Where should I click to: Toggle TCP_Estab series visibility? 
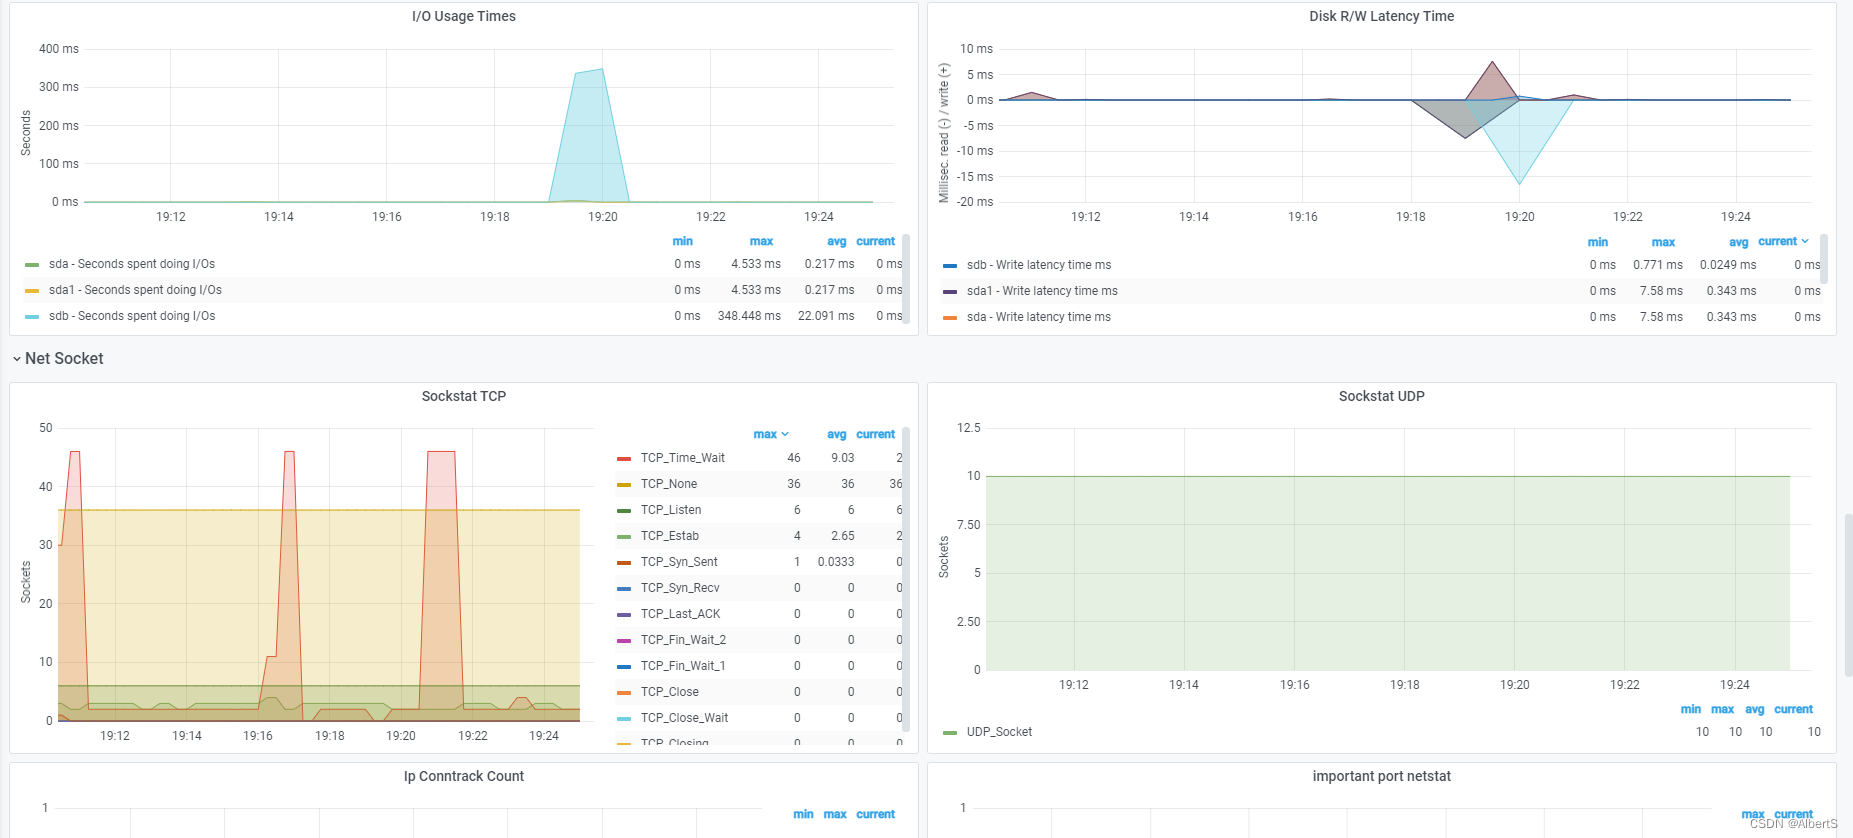[670, 536]
